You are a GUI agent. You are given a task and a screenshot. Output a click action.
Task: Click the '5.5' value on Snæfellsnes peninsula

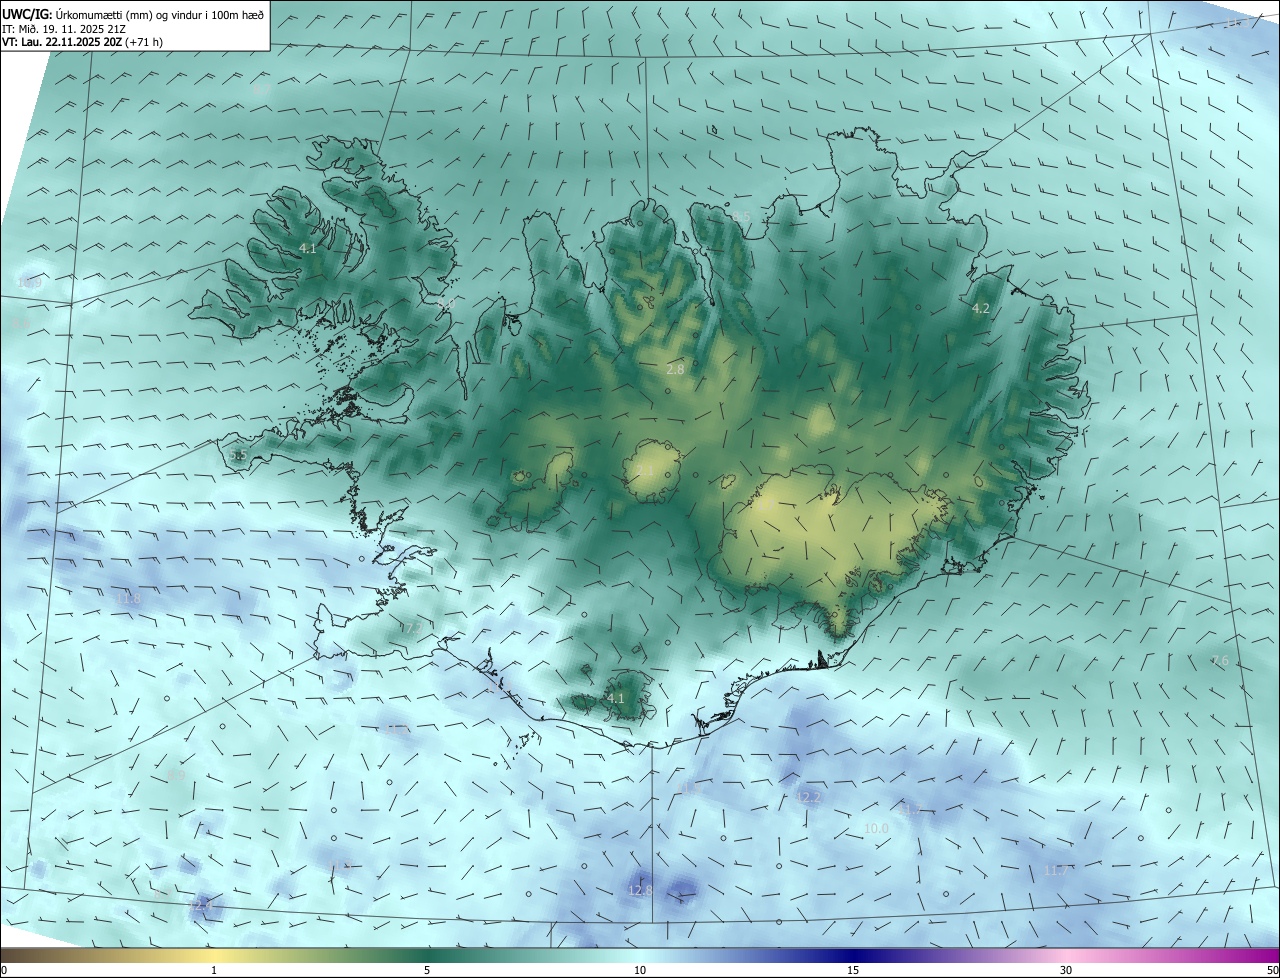238,455
